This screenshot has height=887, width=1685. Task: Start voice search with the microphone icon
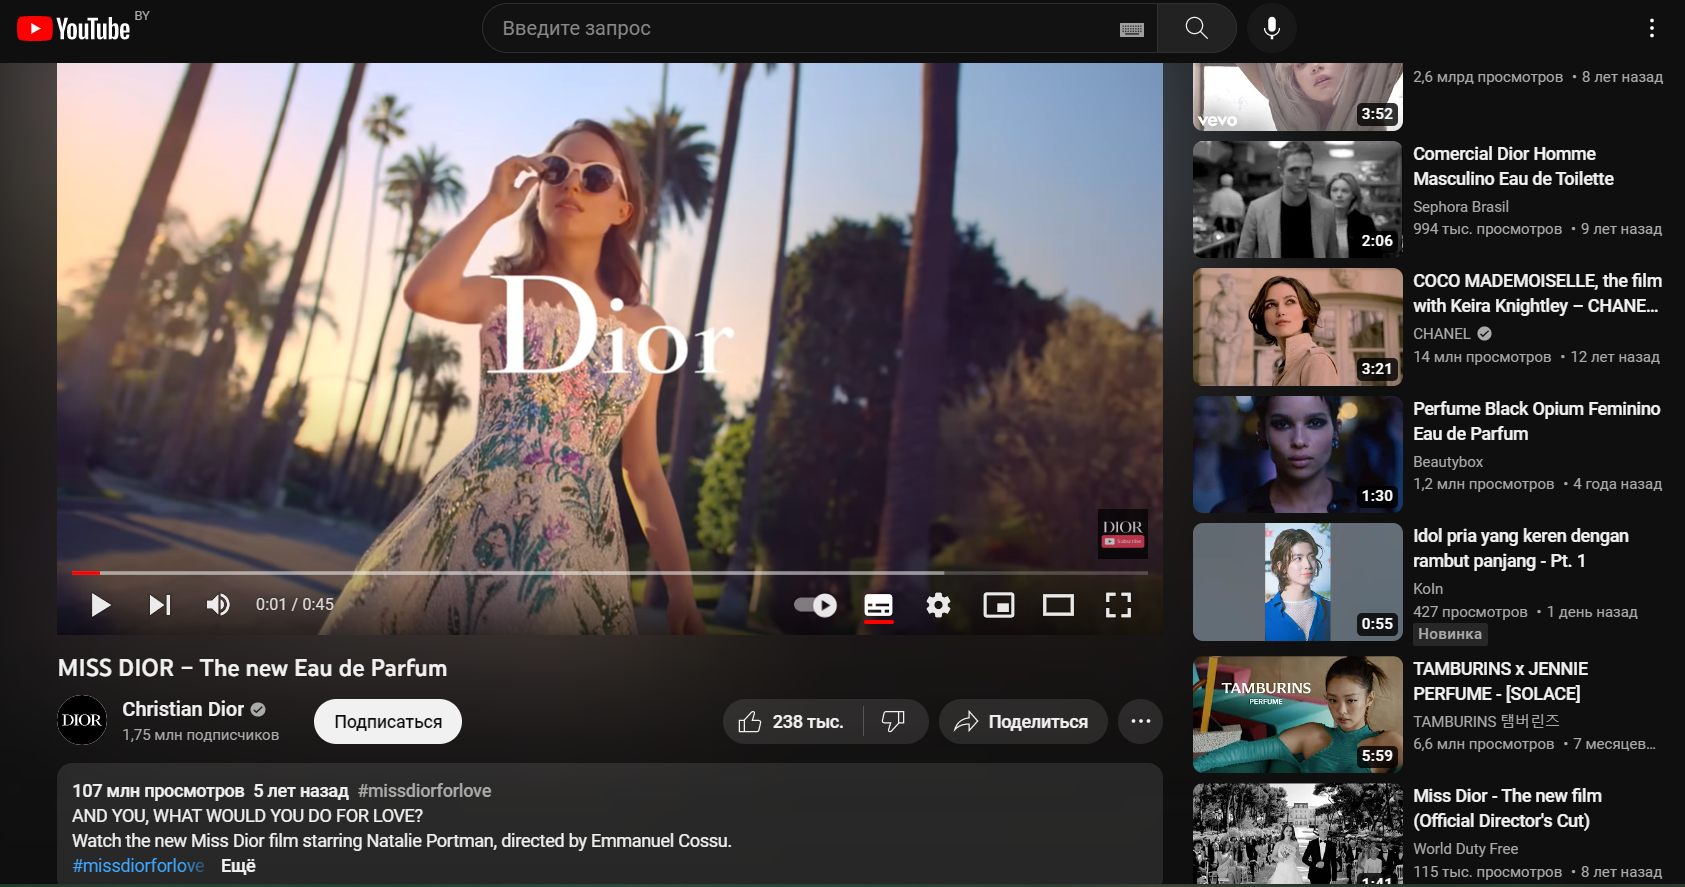pyautogui.click(x=1271, y=28)
